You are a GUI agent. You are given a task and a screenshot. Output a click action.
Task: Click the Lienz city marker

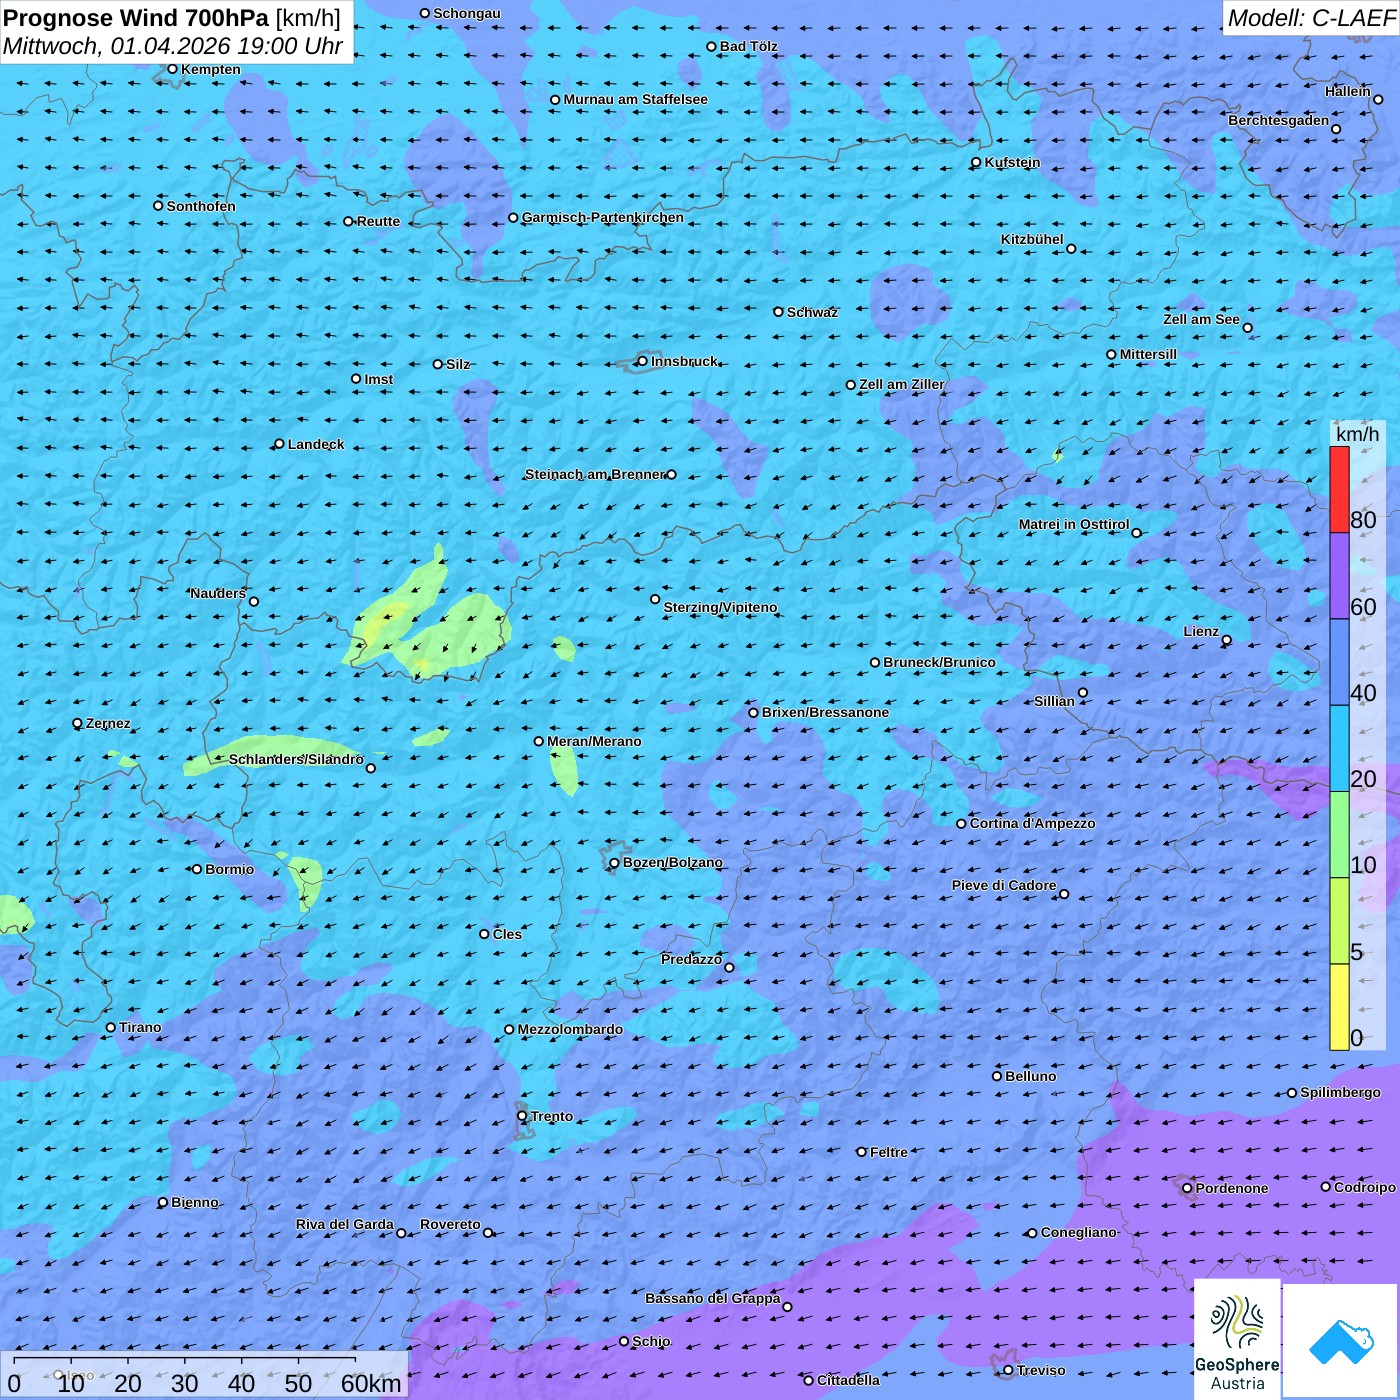coord(1227,640)
